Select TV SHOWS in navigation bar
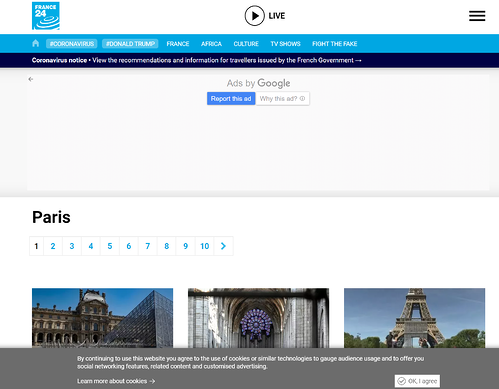499x389 pixels. tap(285, 44)
